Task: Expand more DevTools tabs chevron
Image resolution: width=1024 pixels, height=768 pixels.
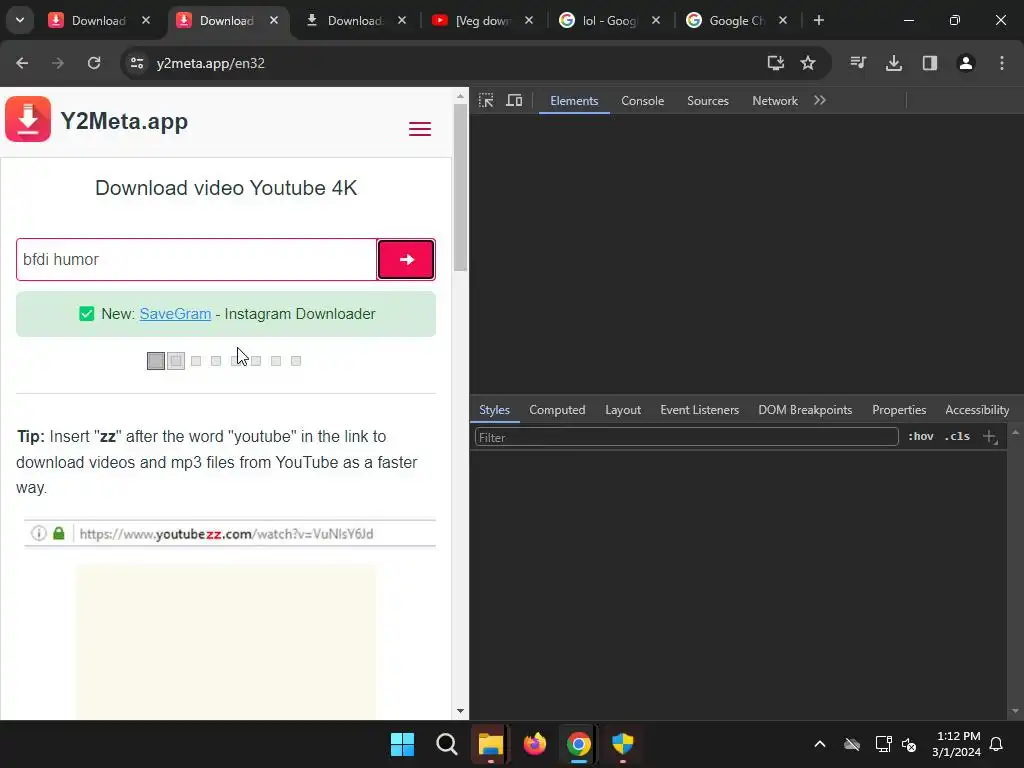Action: [820, 101]
